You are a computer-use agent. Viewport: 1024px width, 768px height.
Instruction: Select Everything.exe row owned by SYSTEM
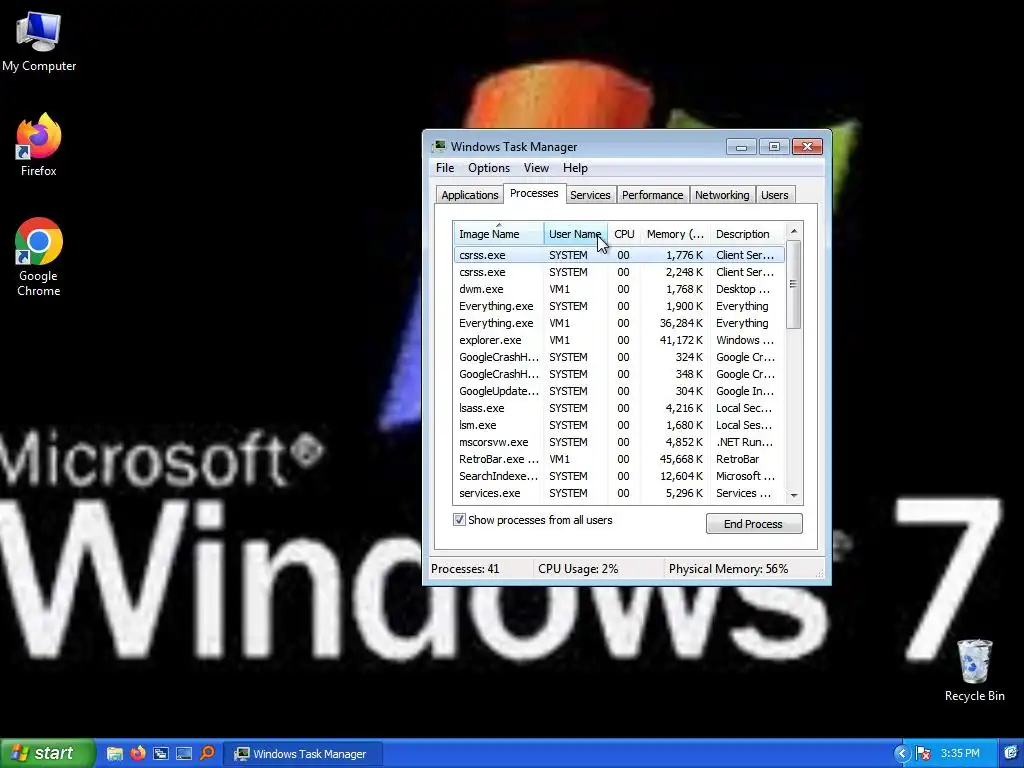coord(619,306)
